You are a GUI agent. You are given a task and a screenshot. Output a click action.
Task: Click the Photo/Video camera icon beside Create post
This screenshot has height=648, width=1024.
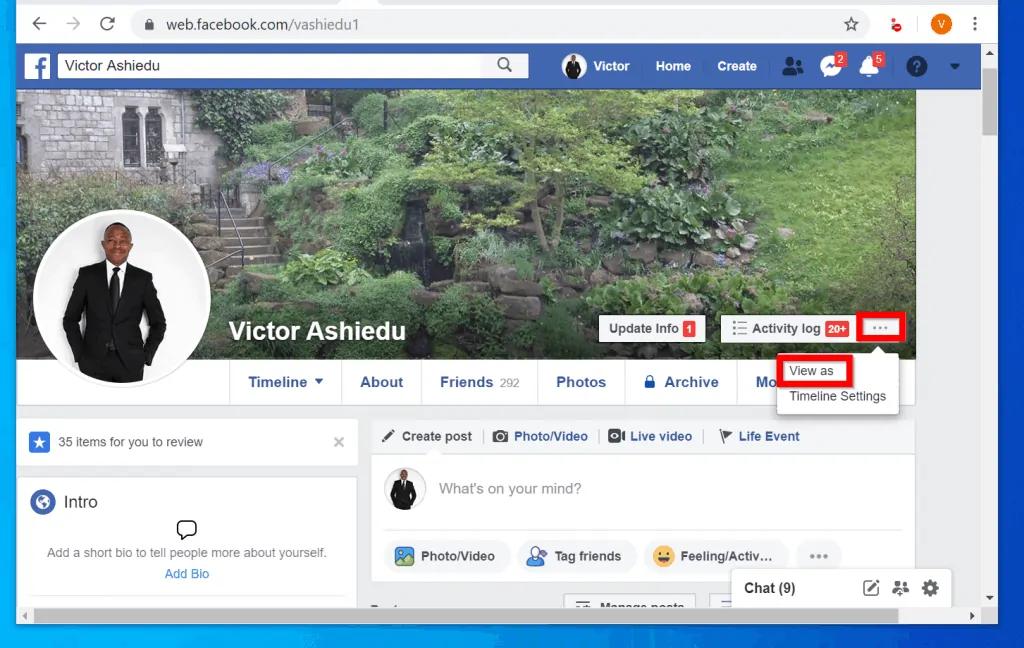pos(500,436)
